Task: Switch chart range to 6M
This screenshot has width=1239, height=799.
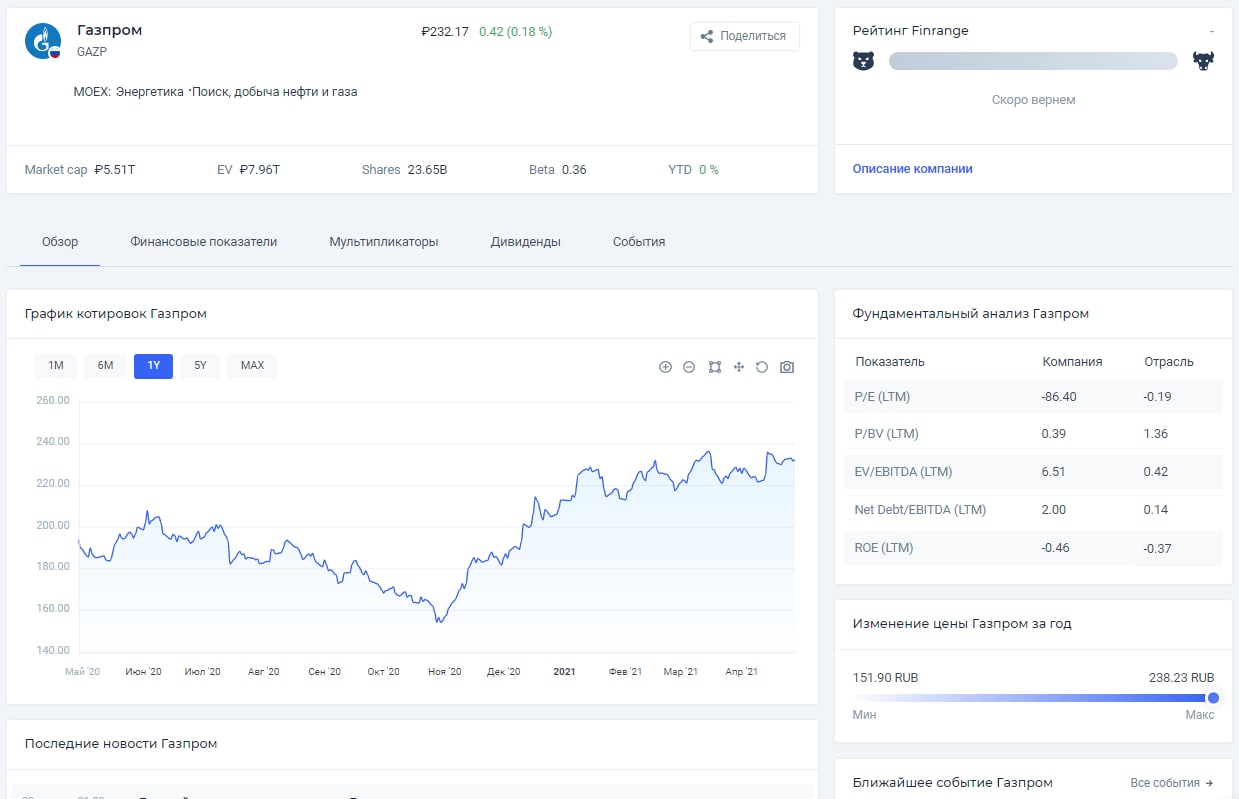Action: (x=105, y=366)
